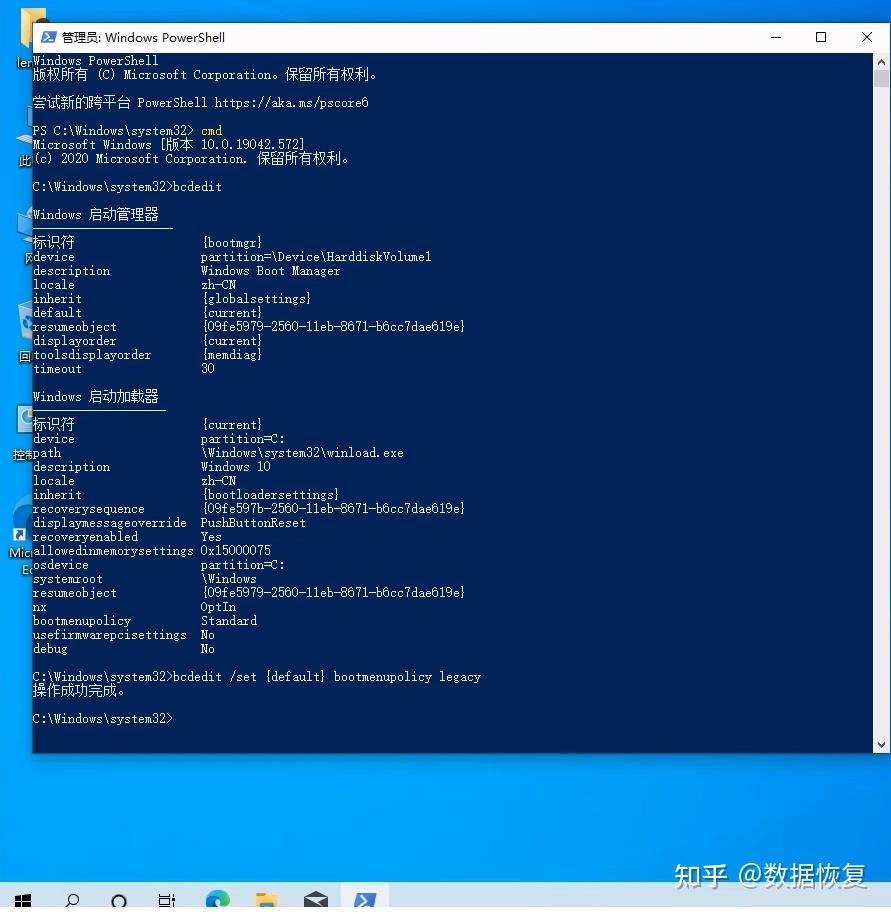Click the 'Windows Boot Manager' description value
The image size is (891, 914).
coord(270,271)
